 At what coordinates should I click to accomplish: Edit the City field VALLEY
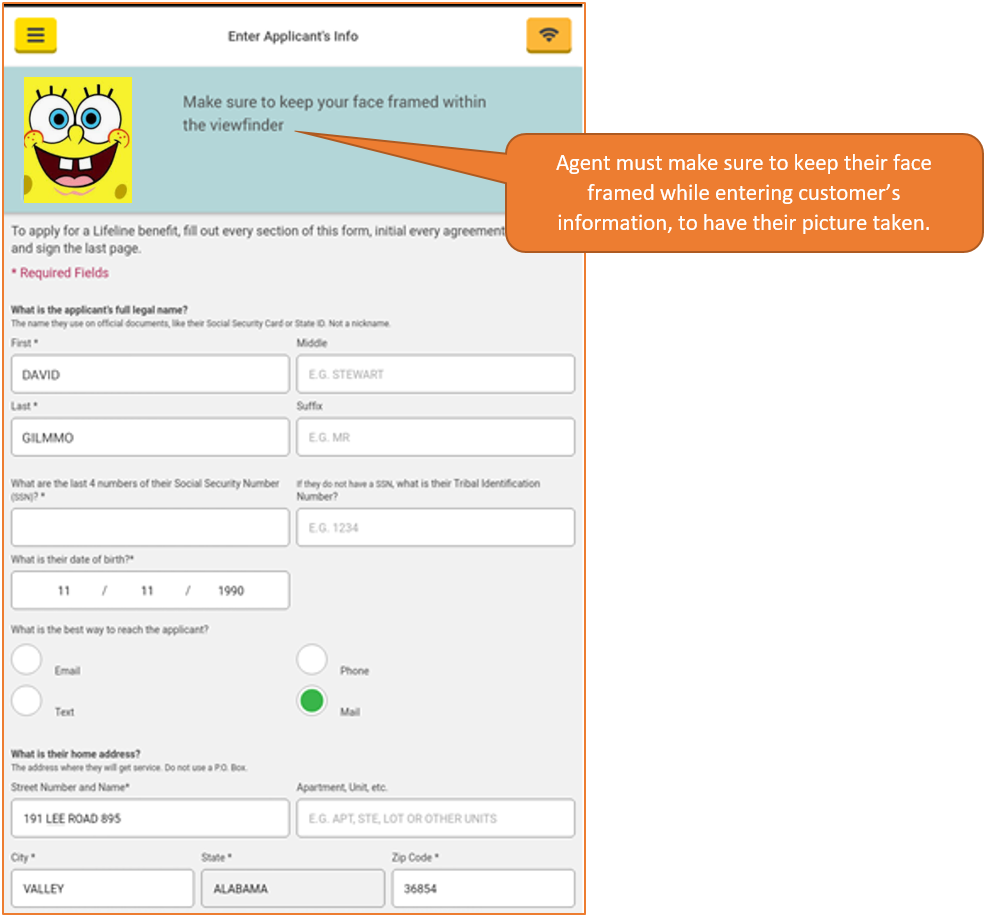103,888
